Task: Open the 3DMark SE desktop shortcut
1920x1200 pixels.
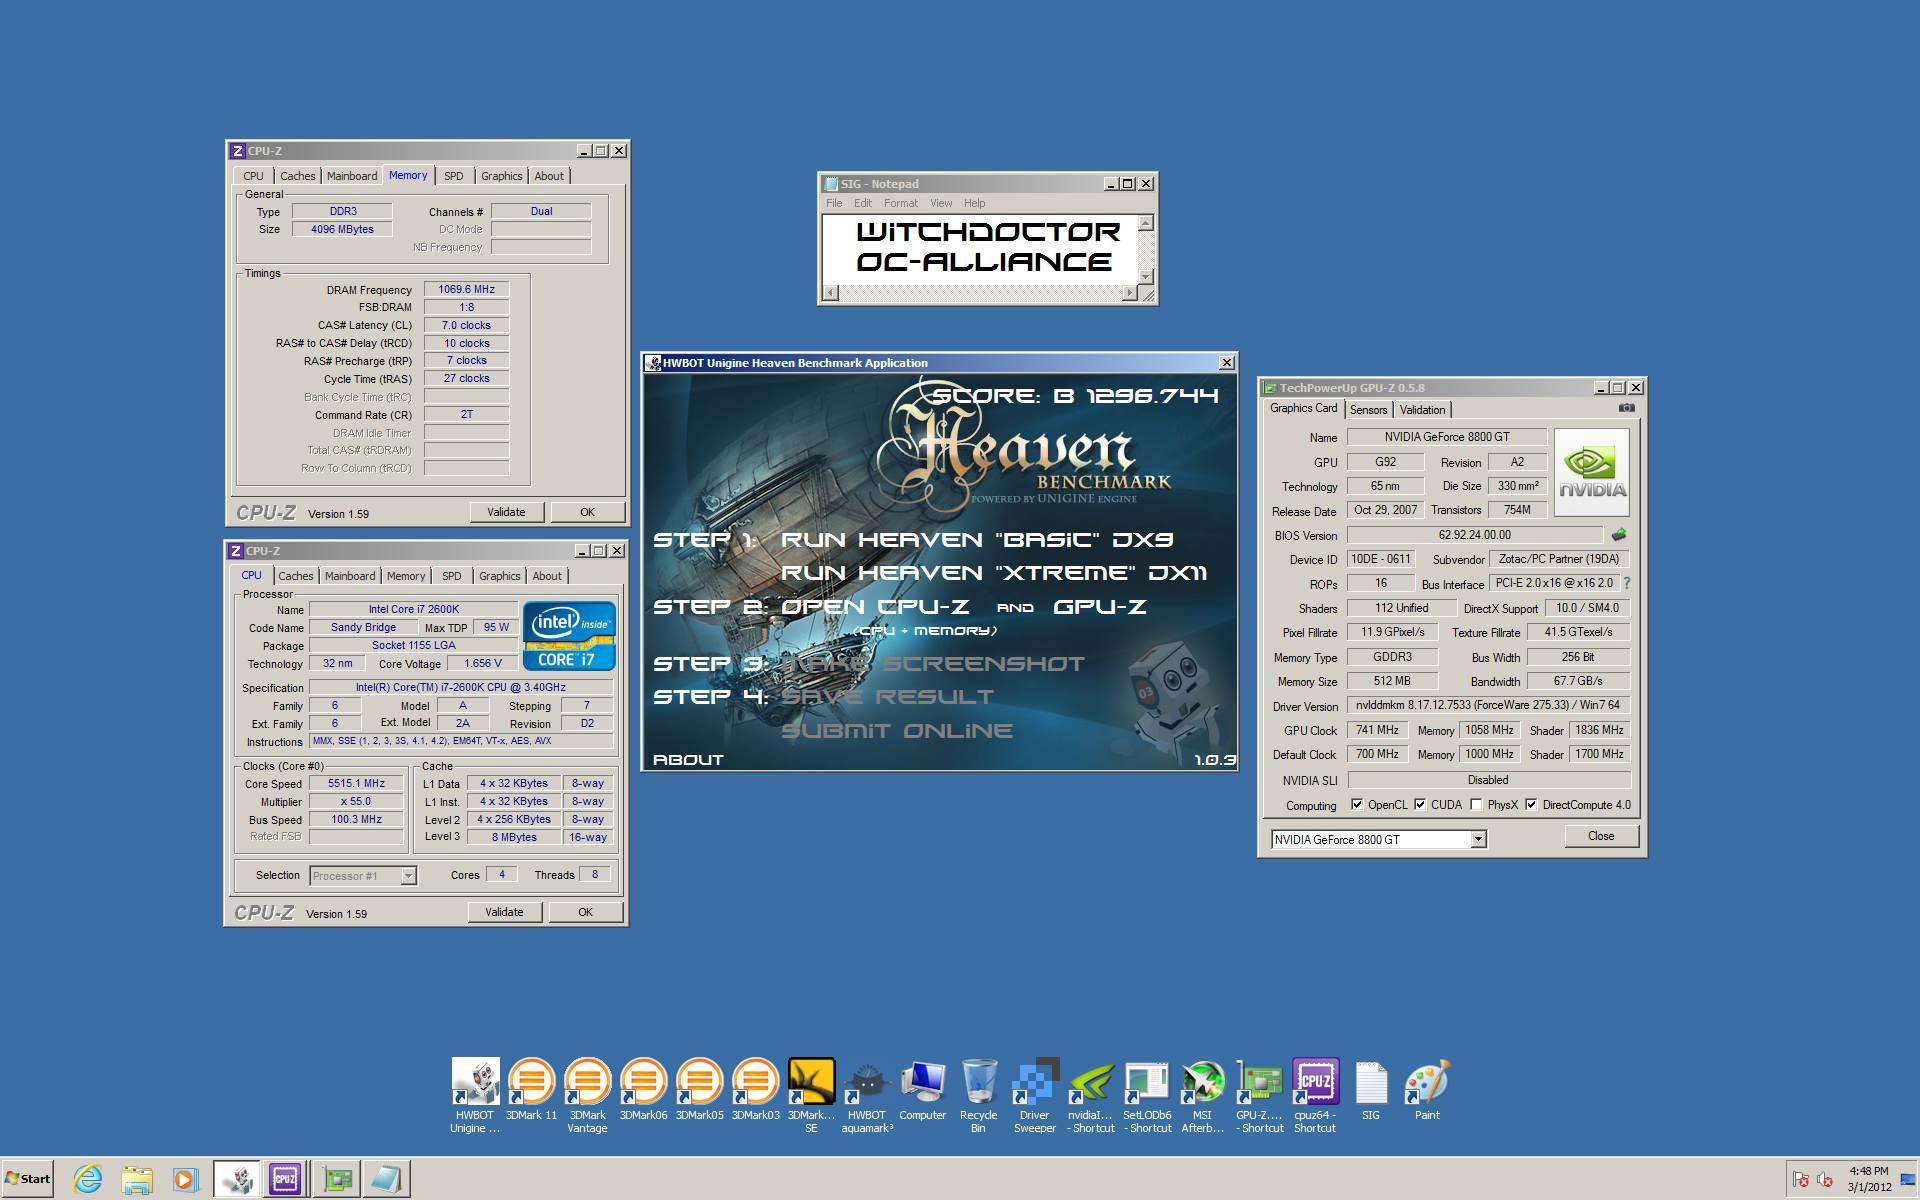Action: [811, 1094]
